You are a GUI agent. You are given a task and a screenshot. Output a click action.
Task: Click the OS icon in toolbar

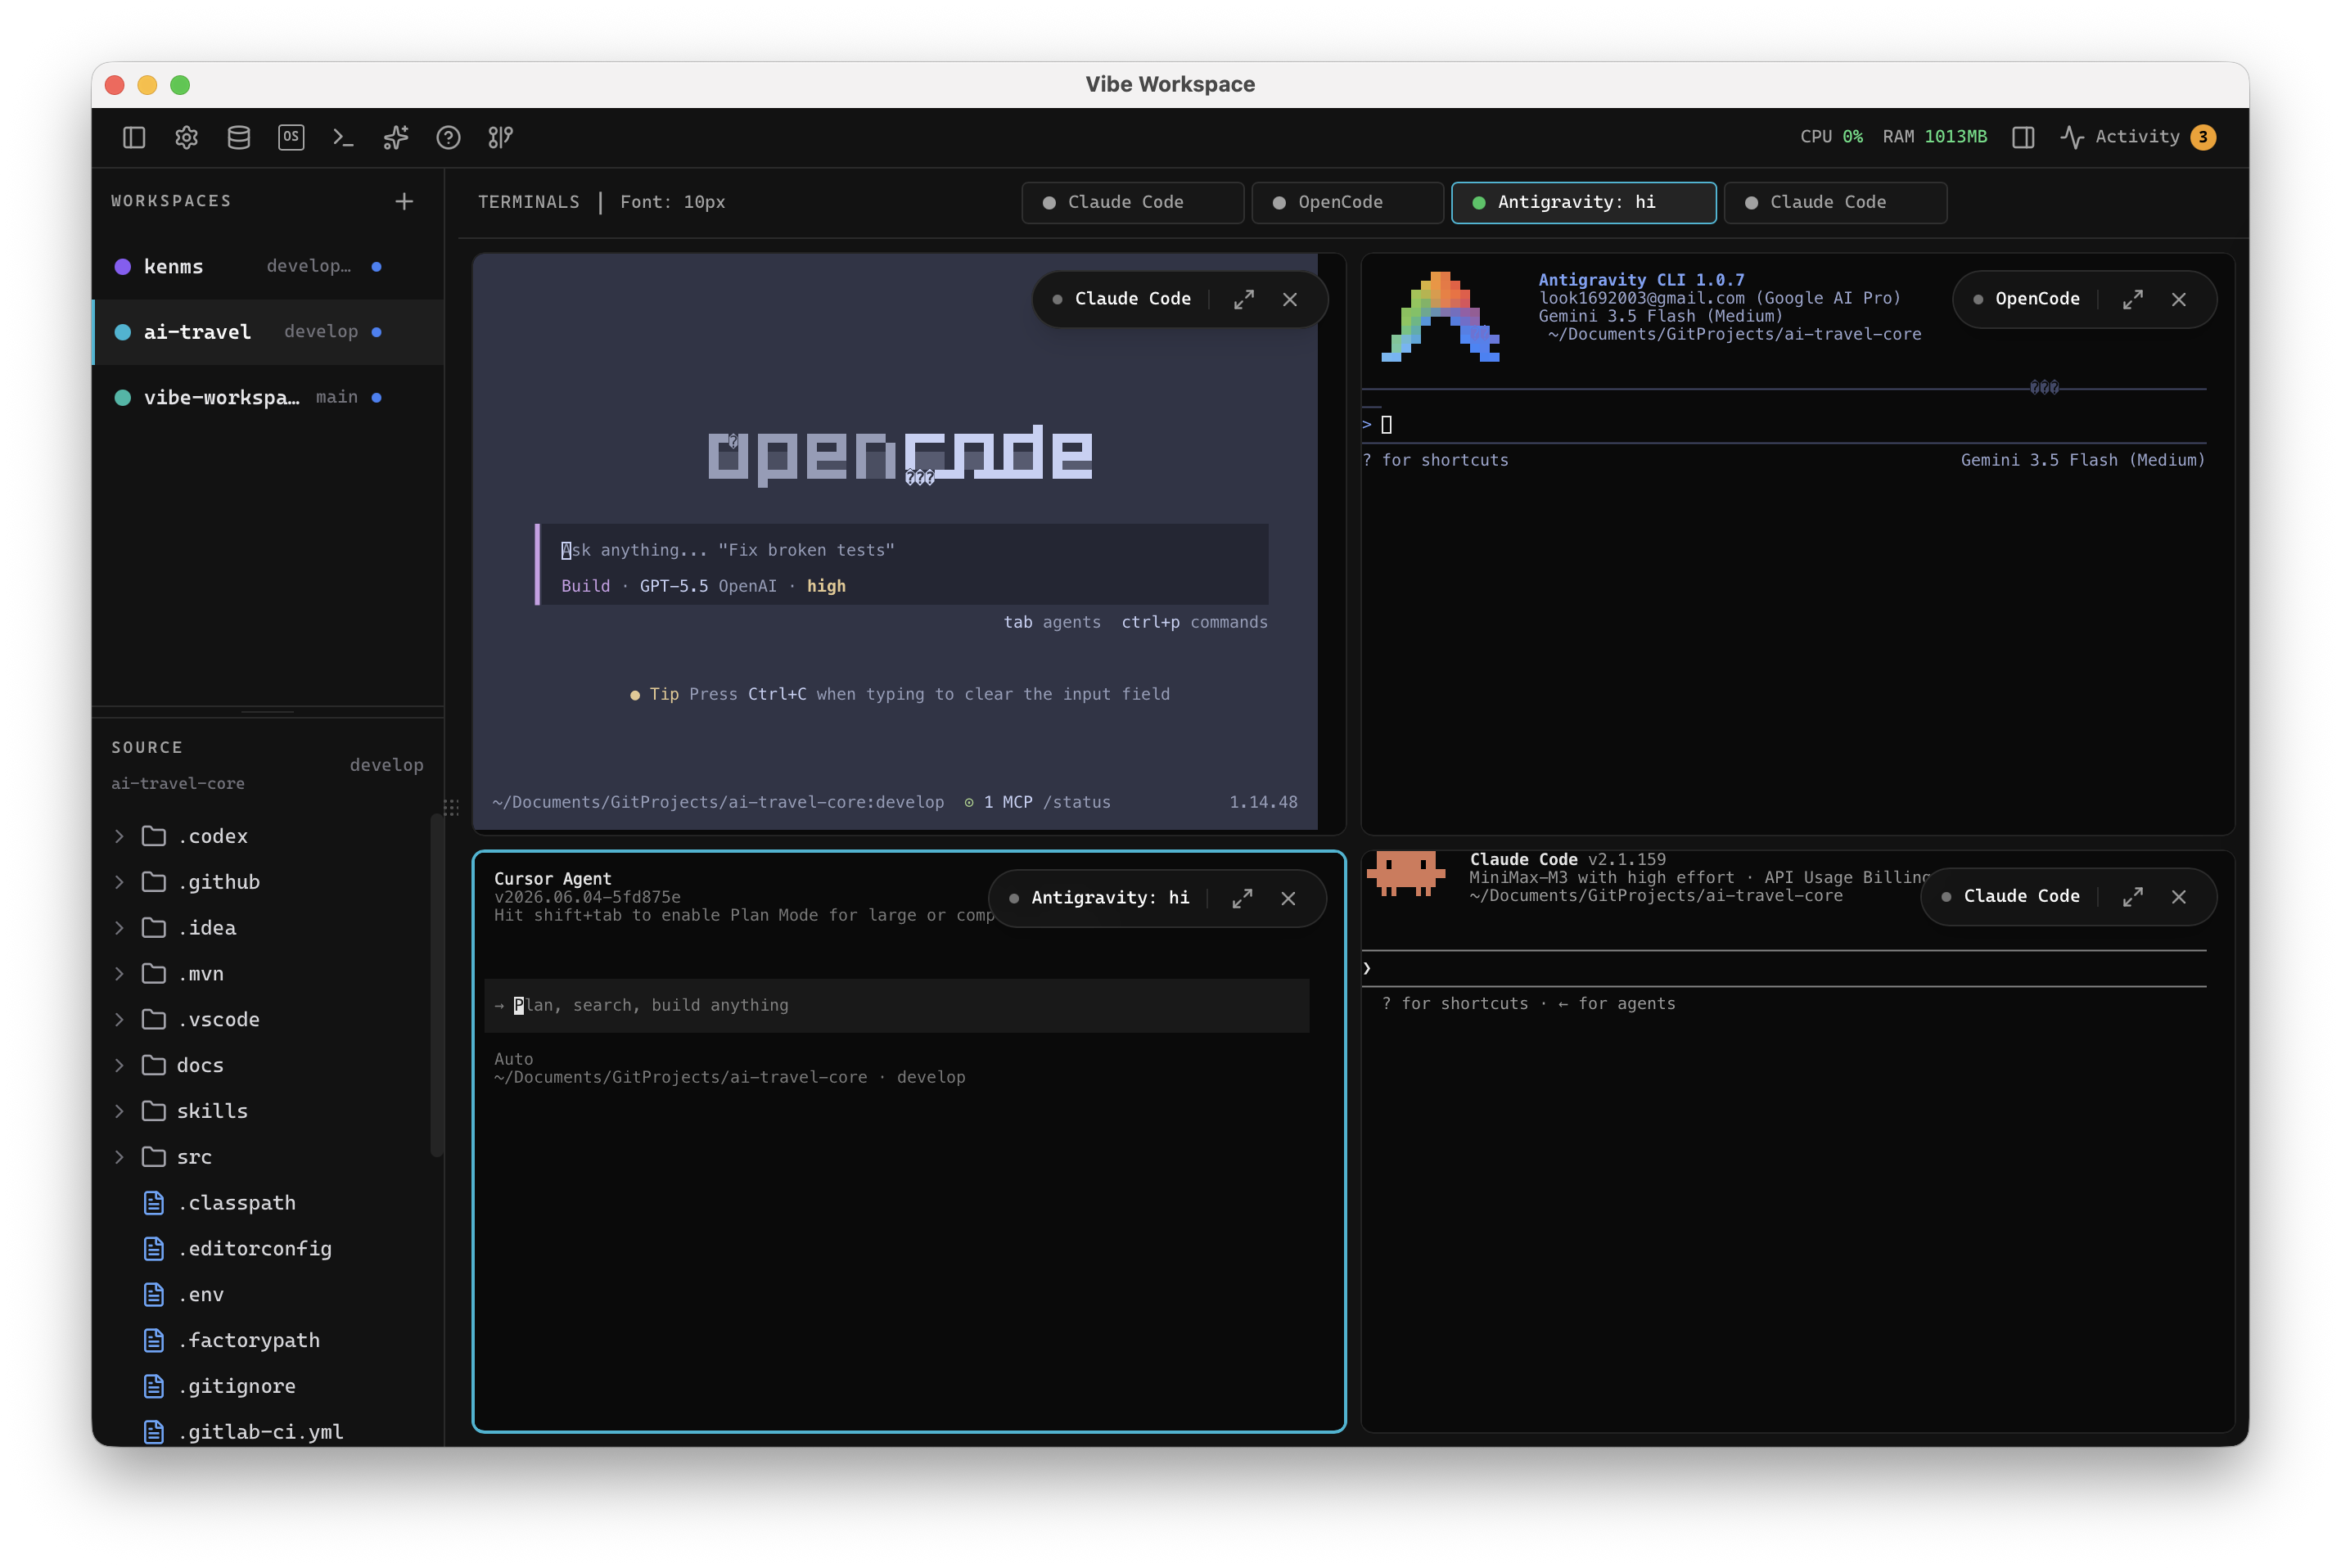click(x=291, y=137)
